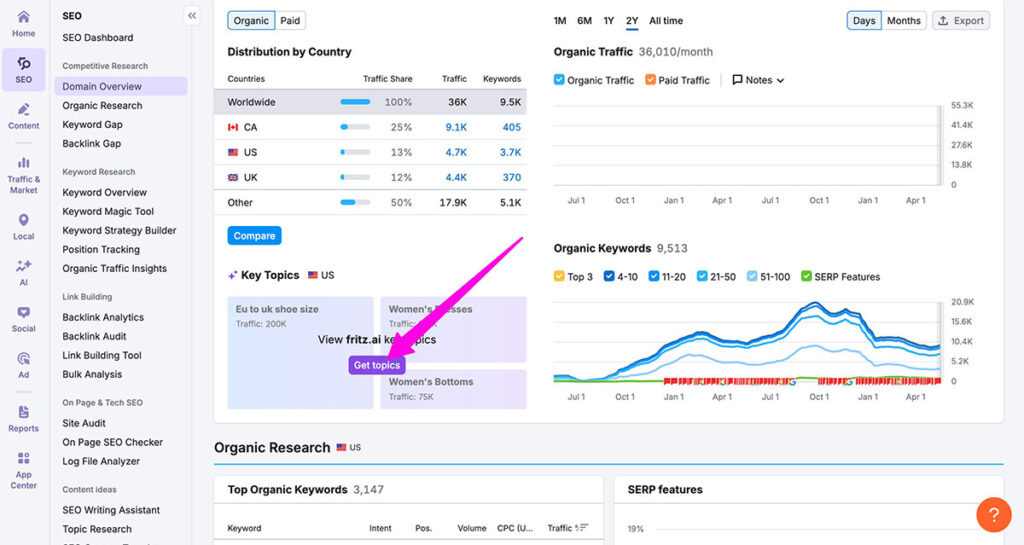Expand the Notes dropdown
This screenshot has width=1024, height=545.
(x=758, y=80)
